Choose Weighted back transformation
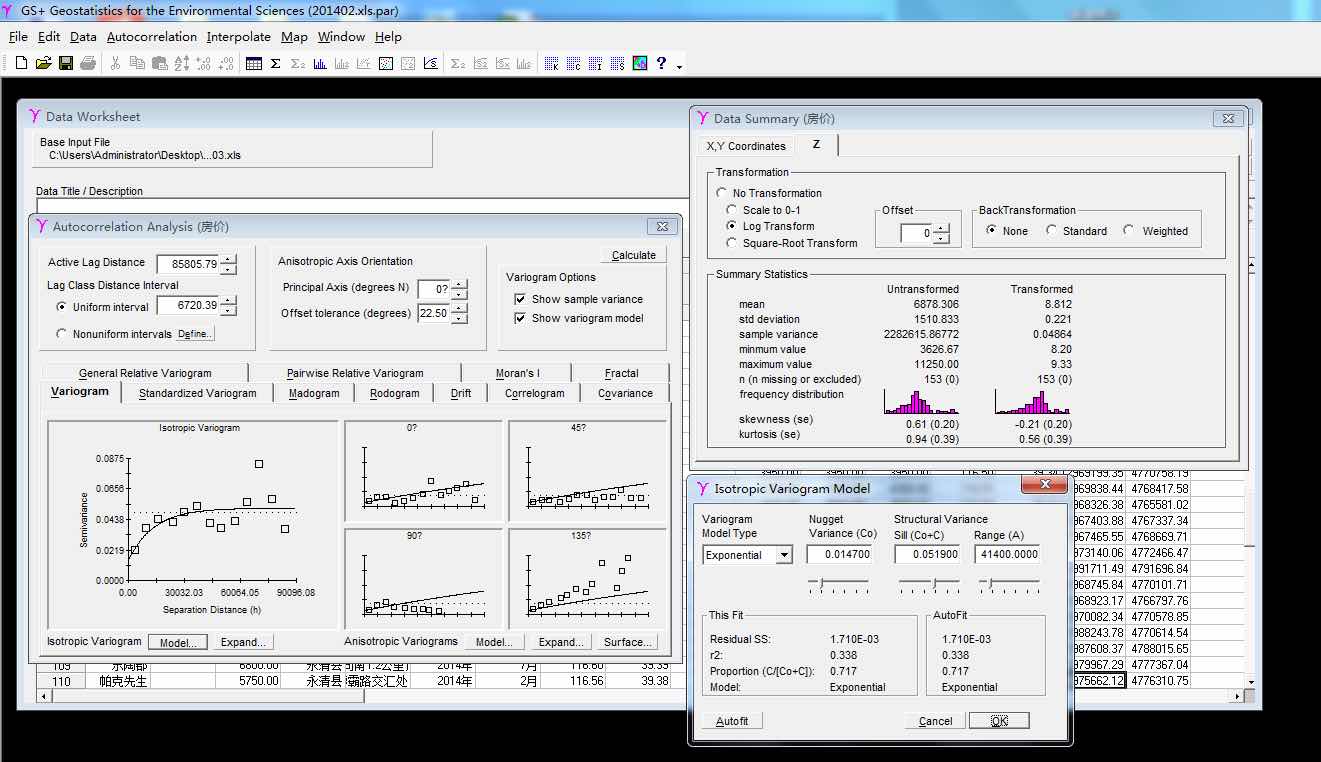 coord(1129,230)
